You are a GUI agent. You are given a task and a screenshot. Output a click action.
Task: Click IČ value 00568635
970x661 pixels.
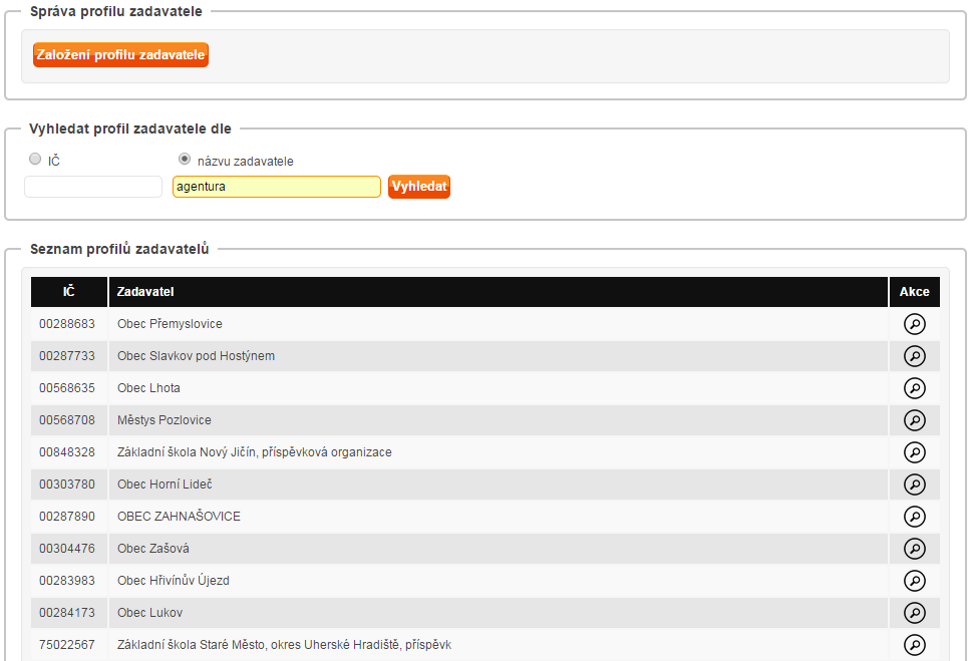67,388
